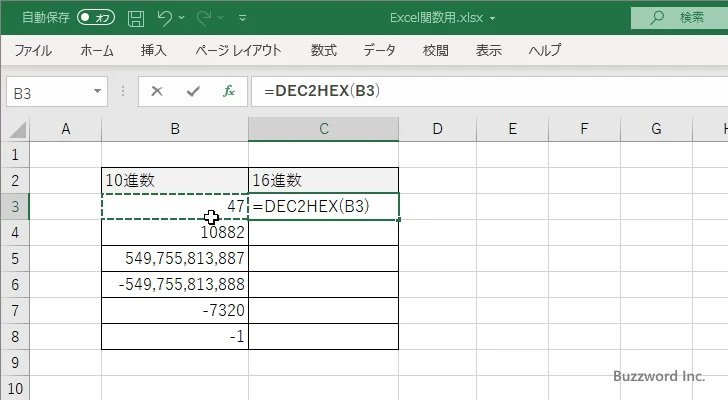This screenshot has width=728, height=400.
Task: Open Insert Function with the fx icon
Action: coord(228,91)
